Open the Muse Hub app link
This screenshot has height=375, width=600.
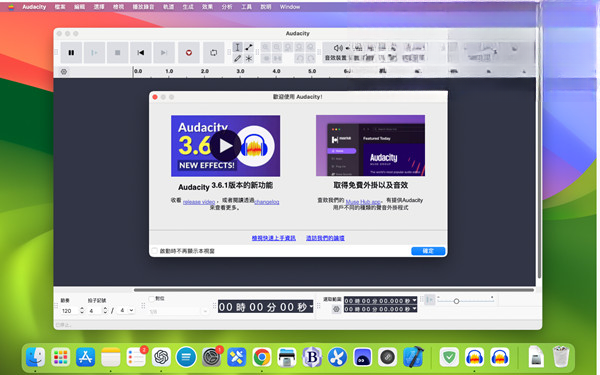click(363, 201)
